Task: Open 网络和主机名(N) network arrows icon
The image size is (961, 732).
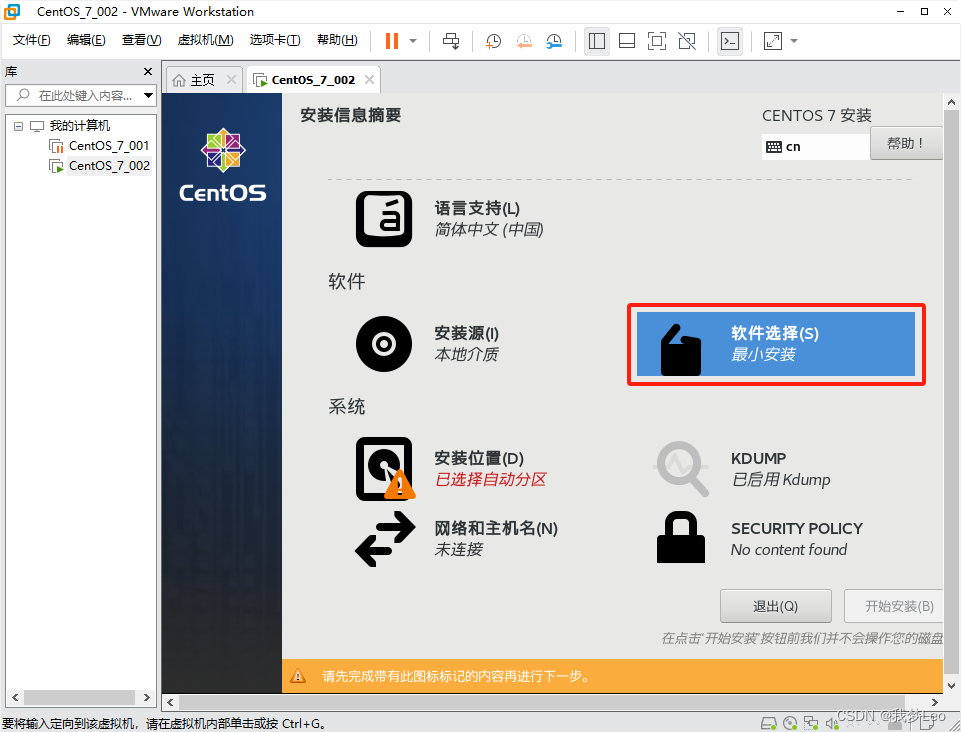Action: click(386, 539)
